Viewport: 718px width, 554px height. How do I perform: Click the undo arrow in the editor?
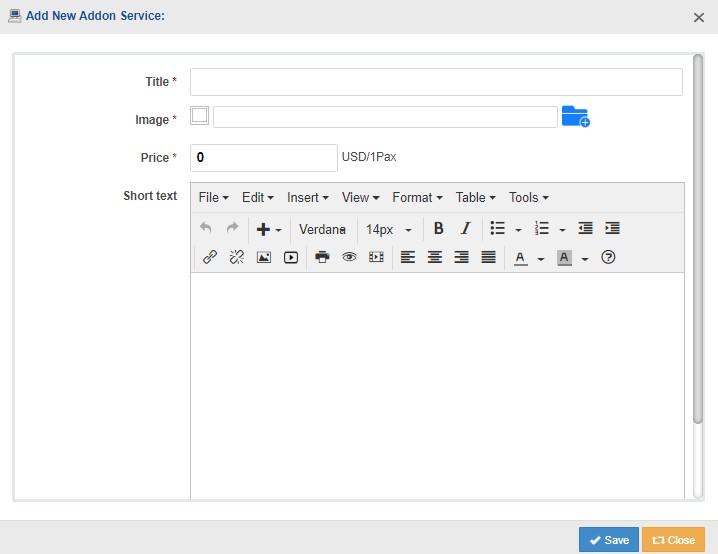206,228
